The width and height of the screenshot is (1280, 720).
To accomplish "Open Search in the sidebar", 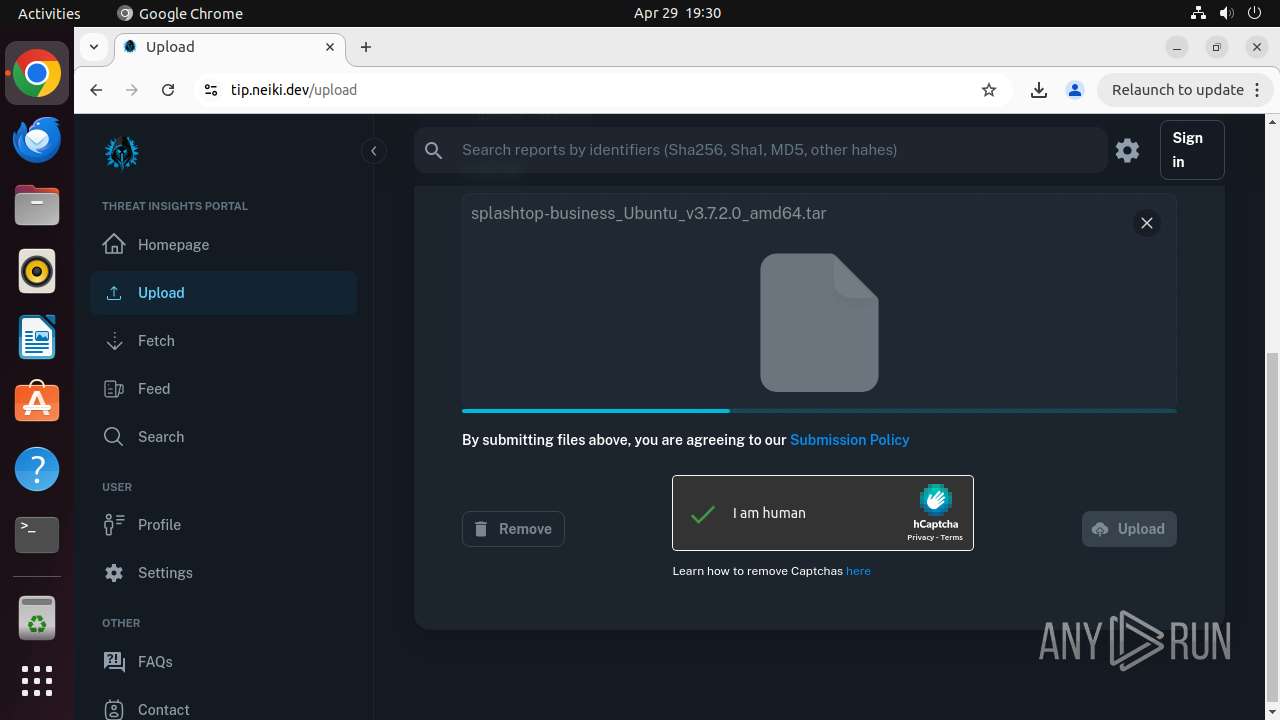I will coord(223,437).
